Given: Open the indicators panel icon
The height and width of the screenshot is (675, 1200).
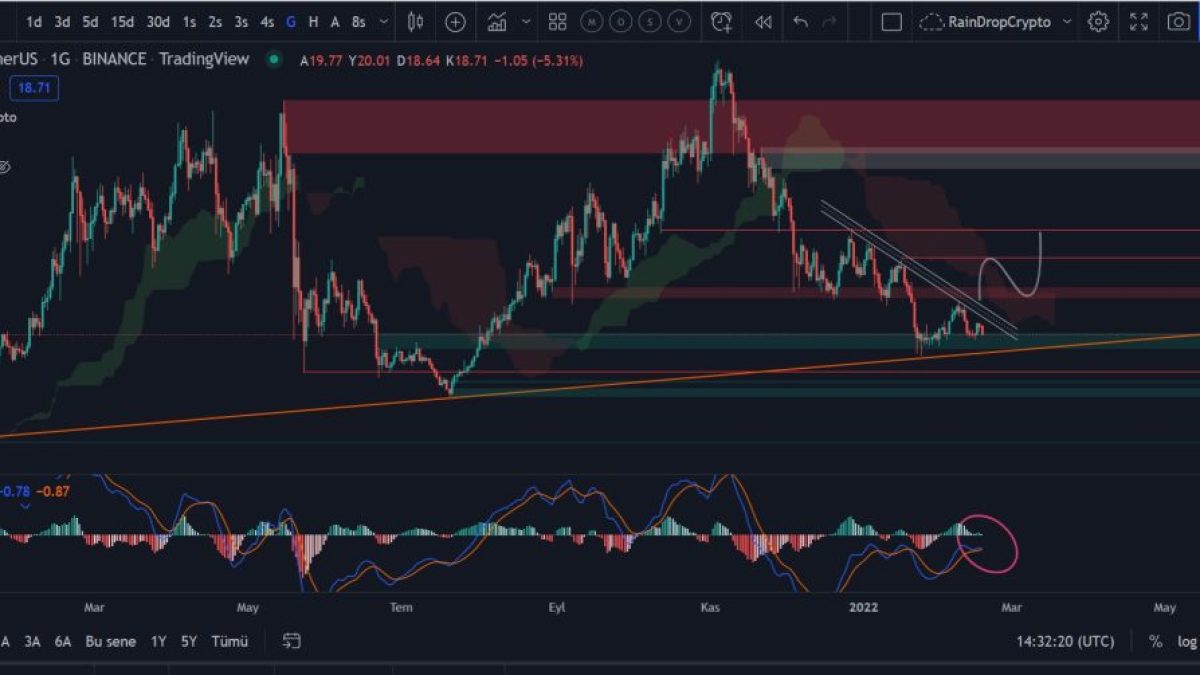Looking at the screenshot, I should (x=497, y=21).
